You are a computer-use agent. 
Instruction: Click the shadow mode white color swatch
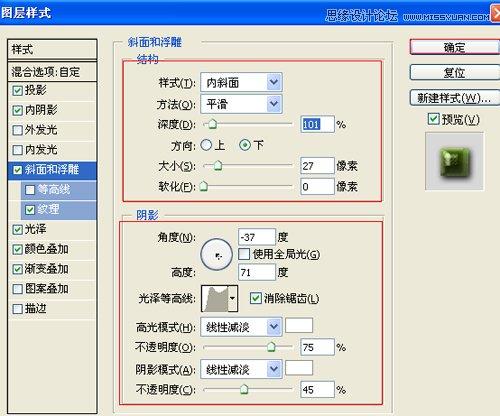click(299, 368)
